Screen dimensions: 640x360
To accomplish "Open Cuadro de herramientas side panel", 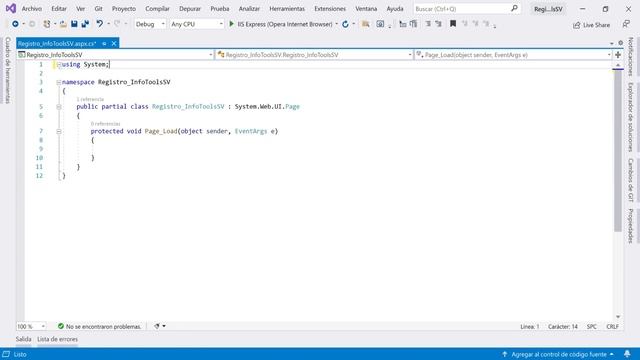I will [8, 70].
